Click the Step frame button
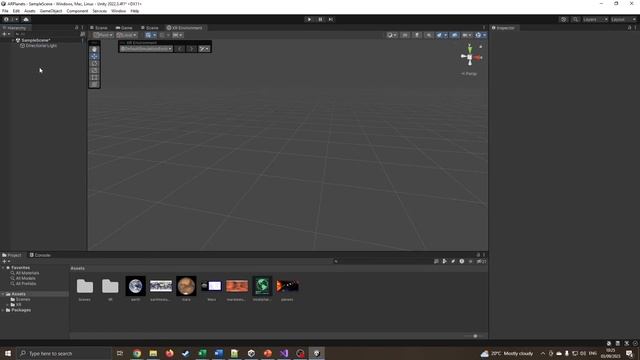This screenshot has width=640, height=360. 331,19
